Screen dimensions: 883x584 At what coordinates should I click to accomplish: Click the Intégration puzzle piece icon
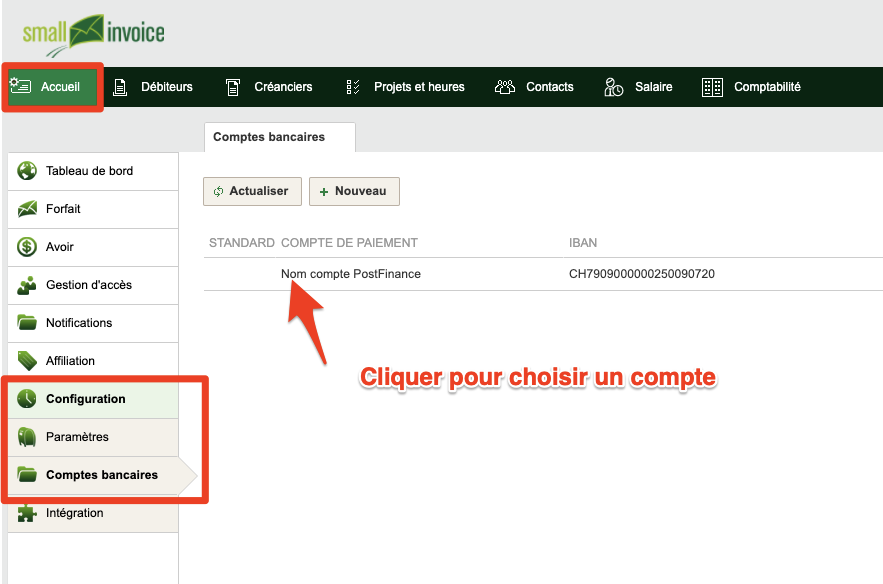tap(26, 513)
